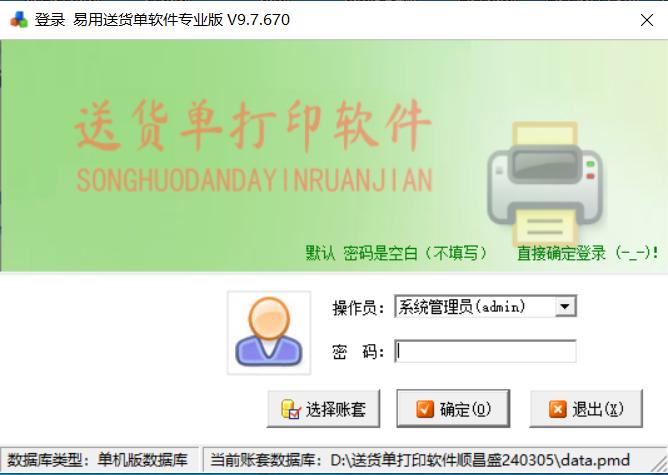Click the orange checkmark icon on 确定 button
668x475 pixels.
pos(425,409)
